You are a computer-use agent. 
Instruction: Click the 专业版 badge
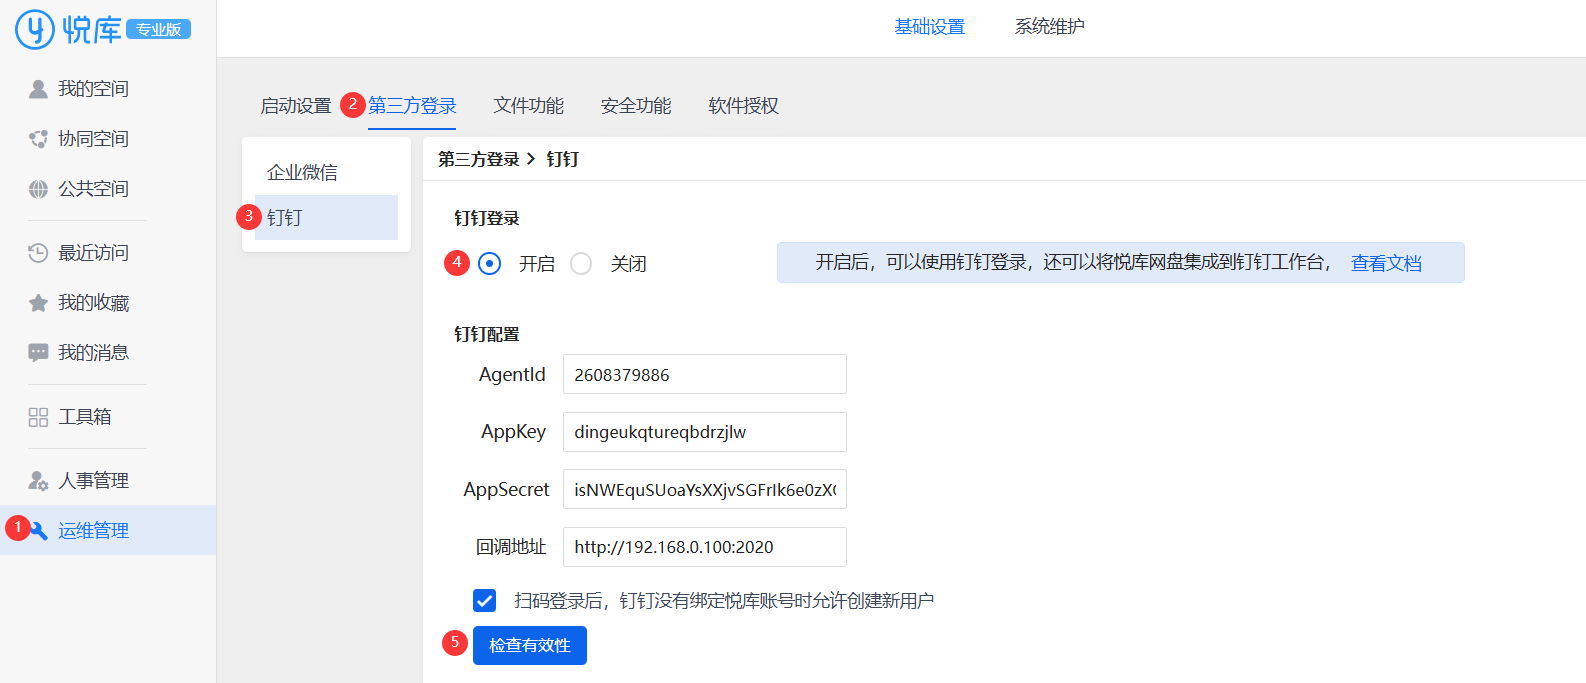pyautogui.click(x=159, y=29)
